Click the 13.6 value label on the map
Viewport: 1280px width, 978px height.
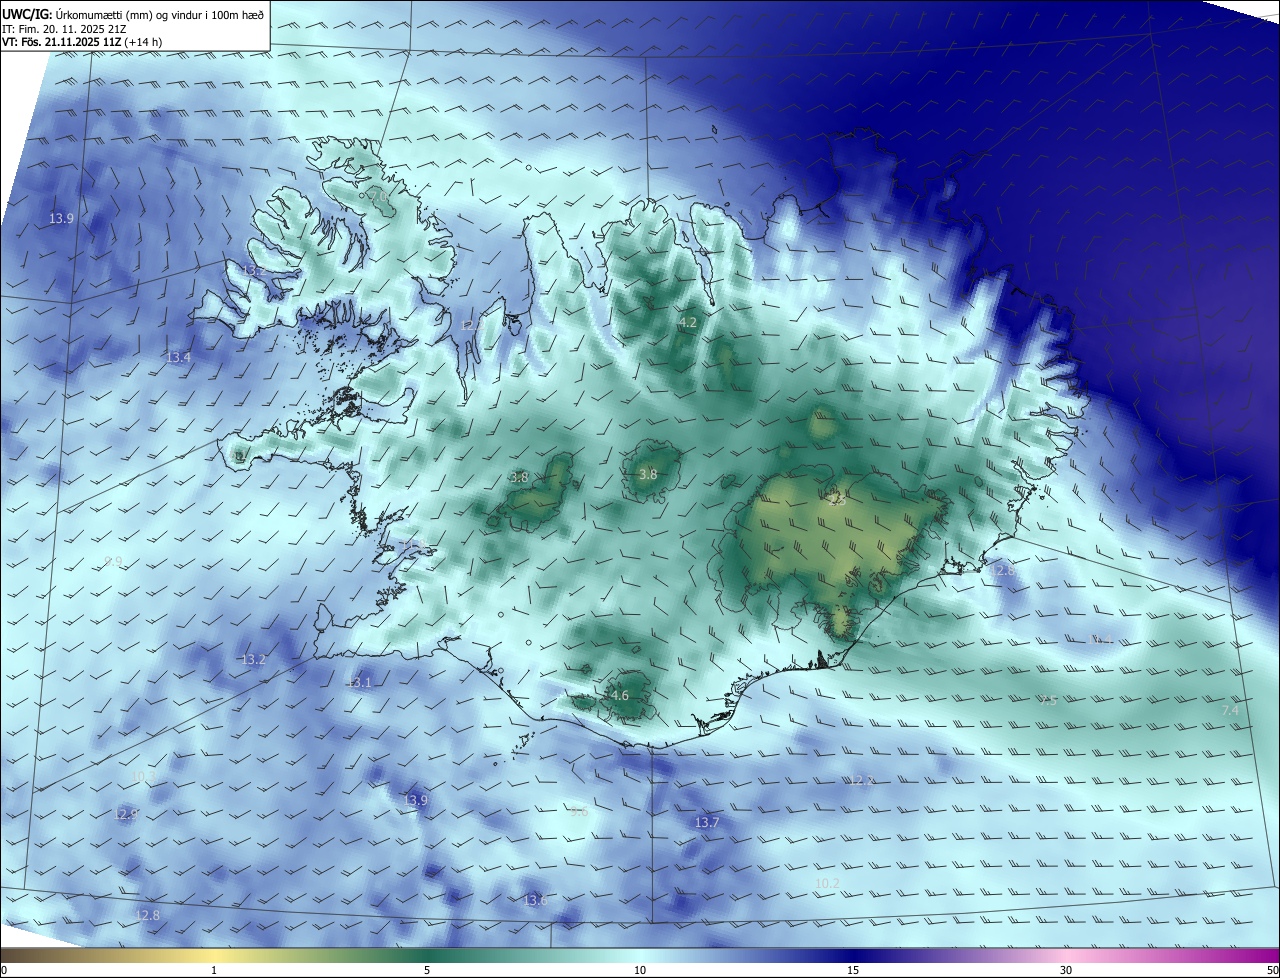click(536, 901)
